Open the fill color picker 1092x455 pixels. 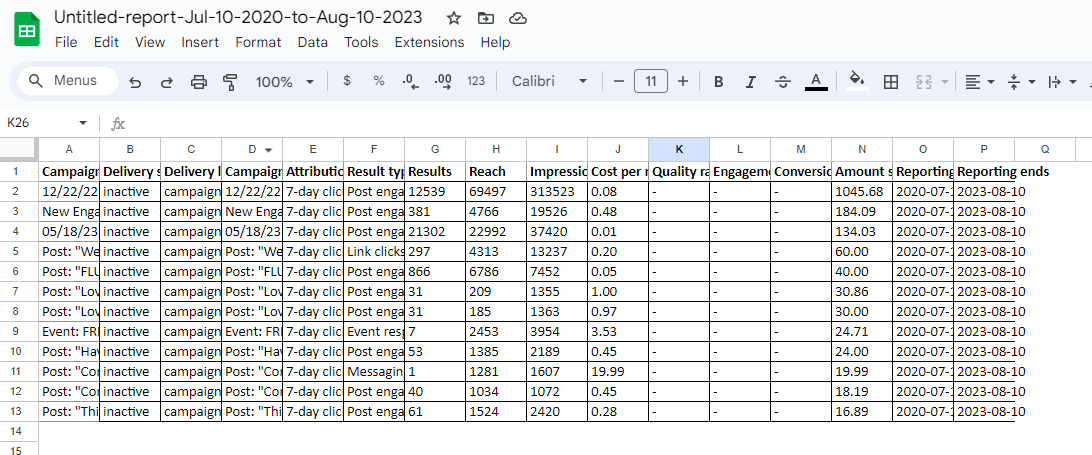pyautogui.click(x=856, y=81)
